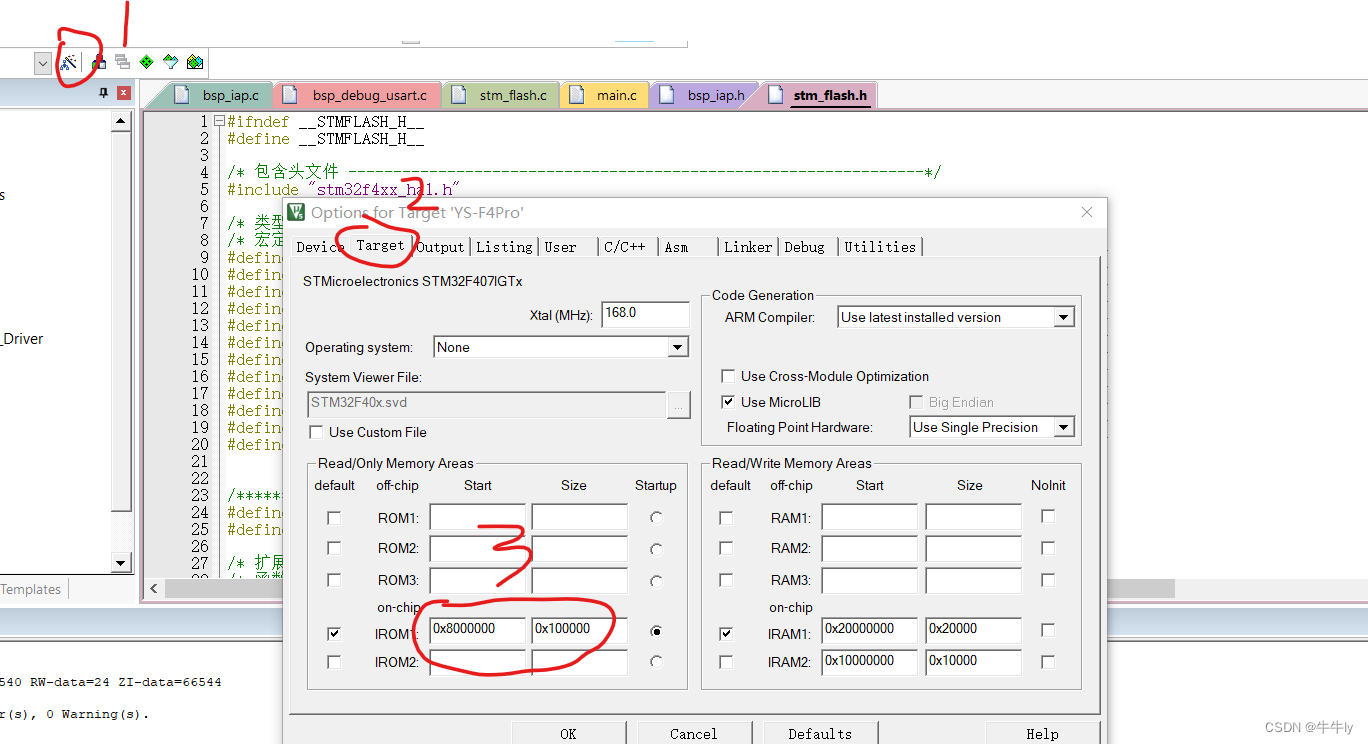
Task: Click the Defaults button
Action: pos(820,733)
